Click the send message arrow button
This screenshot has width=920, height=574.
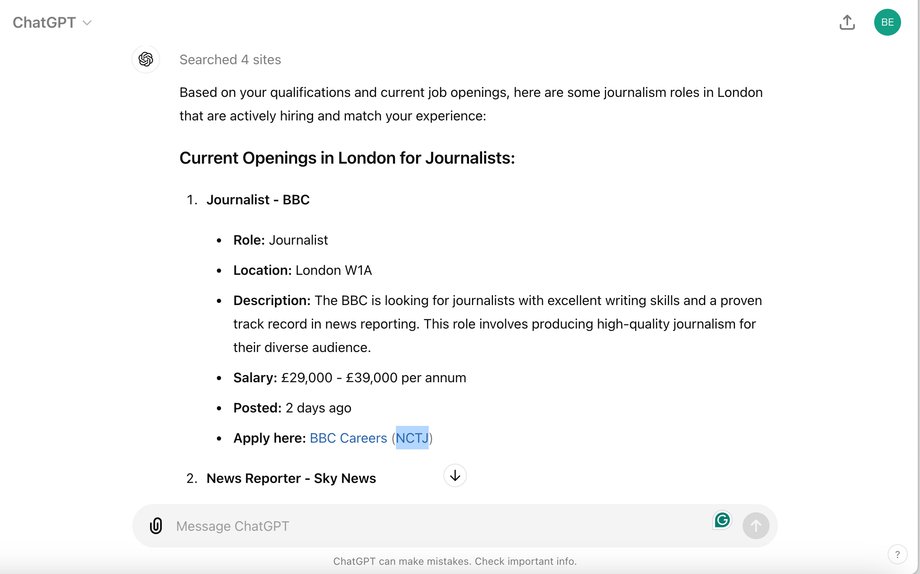click(x=756, y=526)
